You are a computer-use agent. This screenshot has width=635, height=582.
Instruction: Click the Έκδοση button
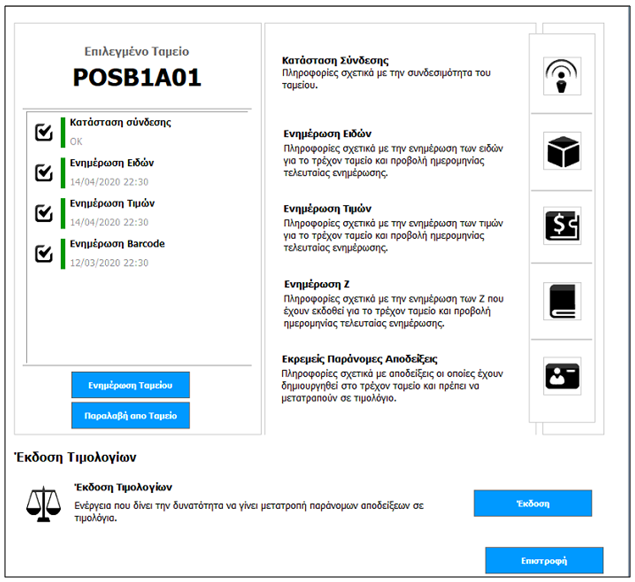tap(533, 503)
